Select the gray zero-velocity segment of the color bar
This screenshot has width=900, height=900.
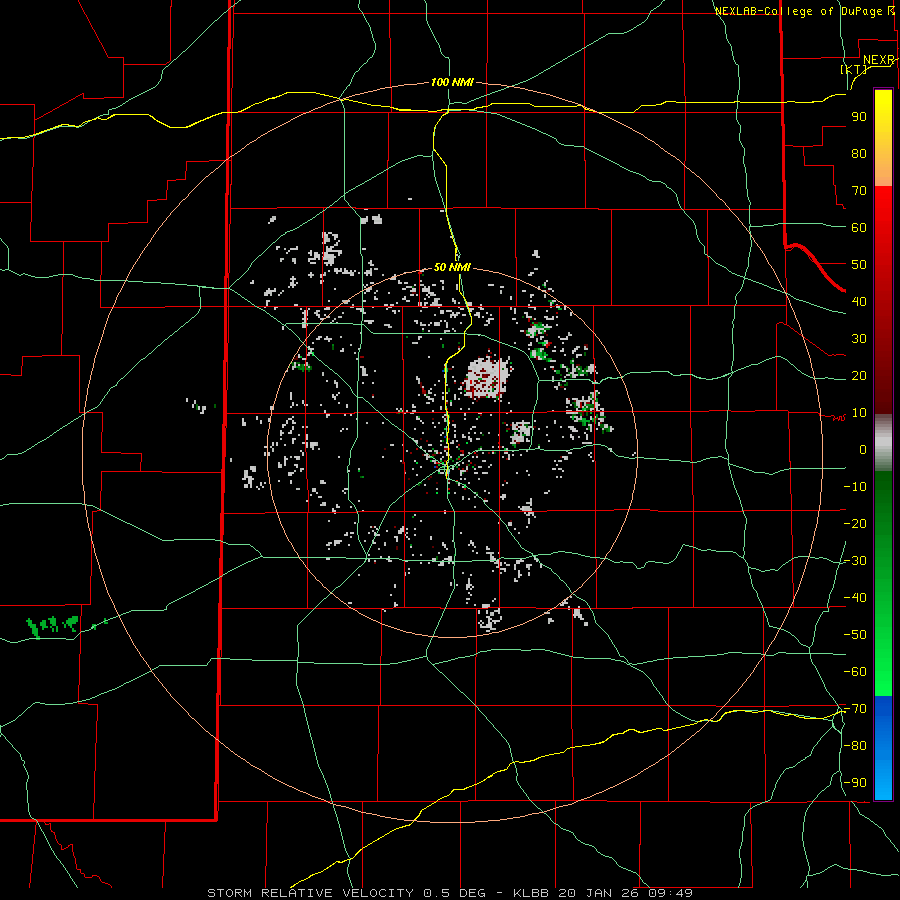click(883, 443)
